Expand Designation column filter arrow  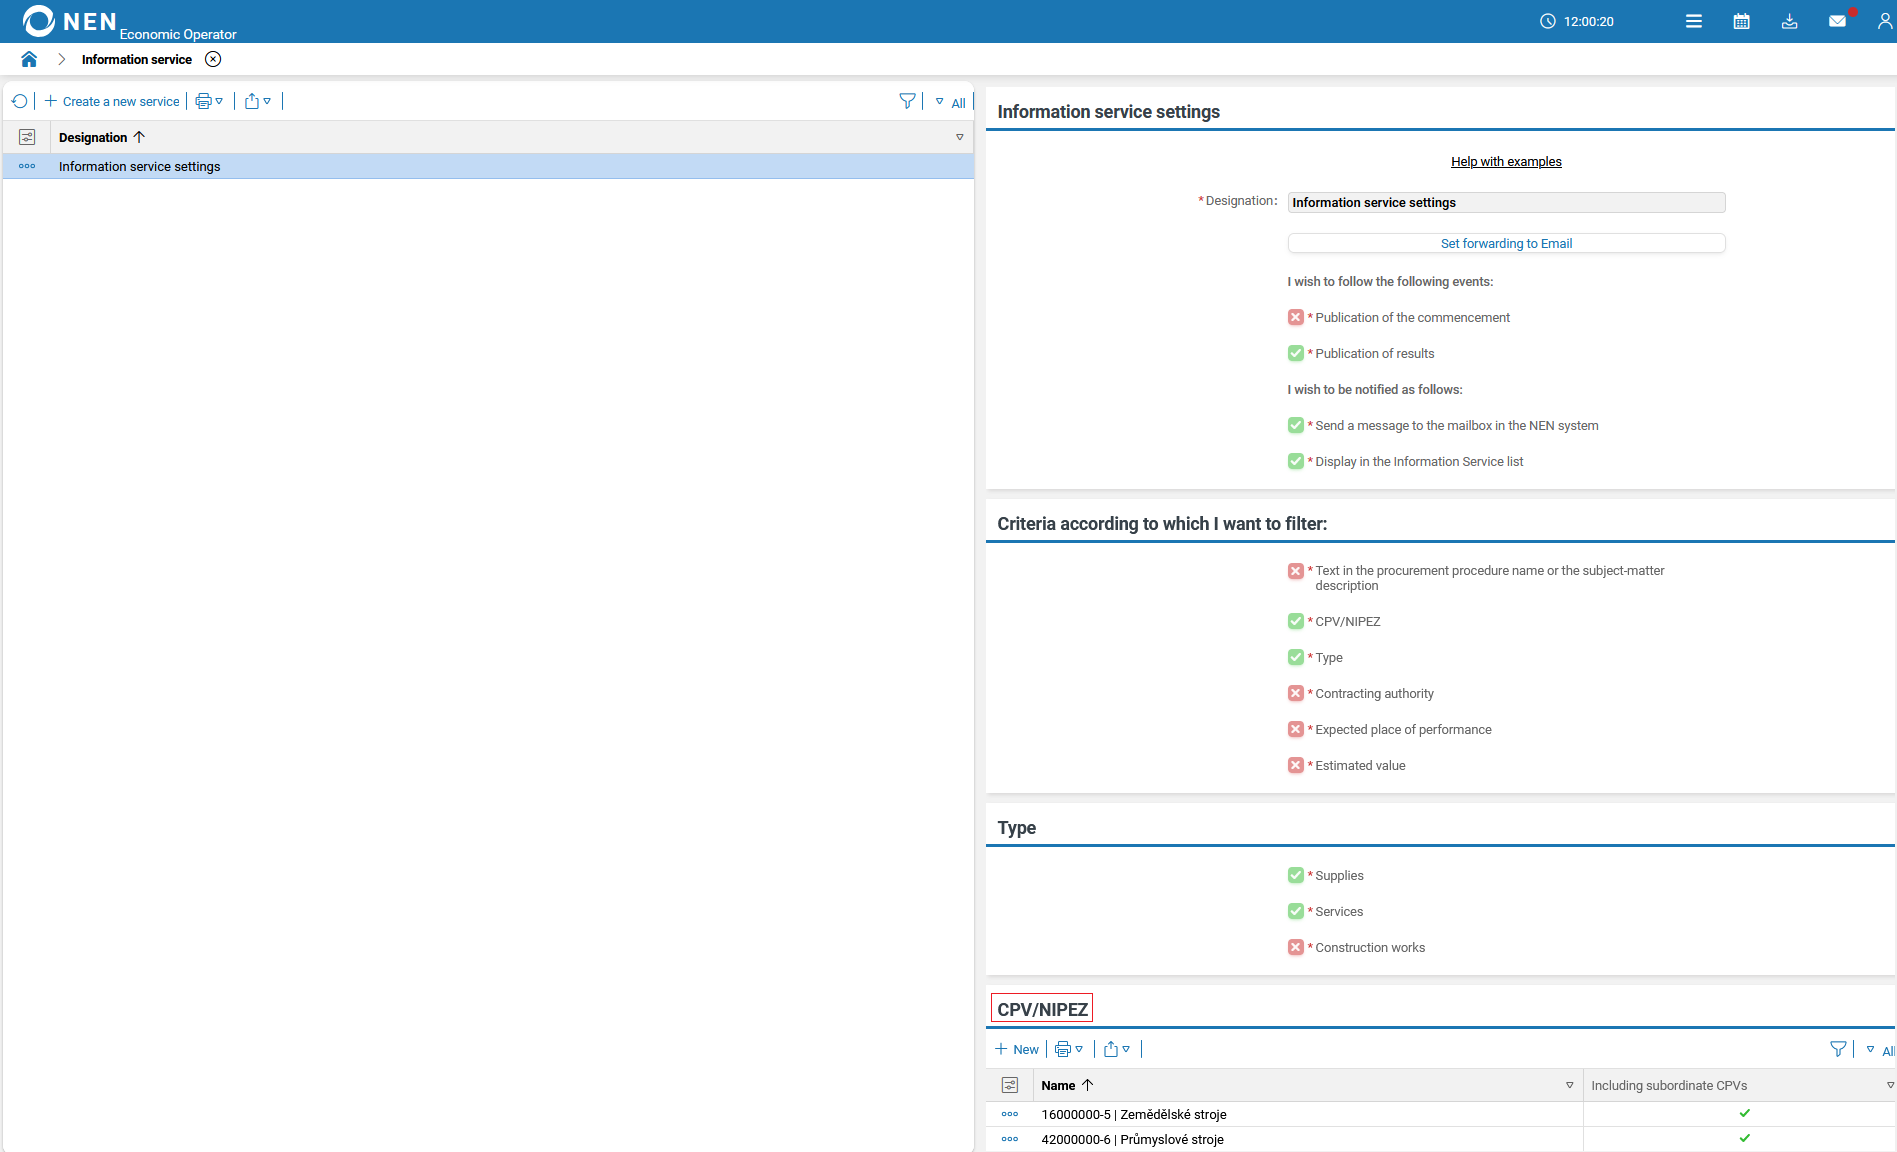(x=959, y=137)
